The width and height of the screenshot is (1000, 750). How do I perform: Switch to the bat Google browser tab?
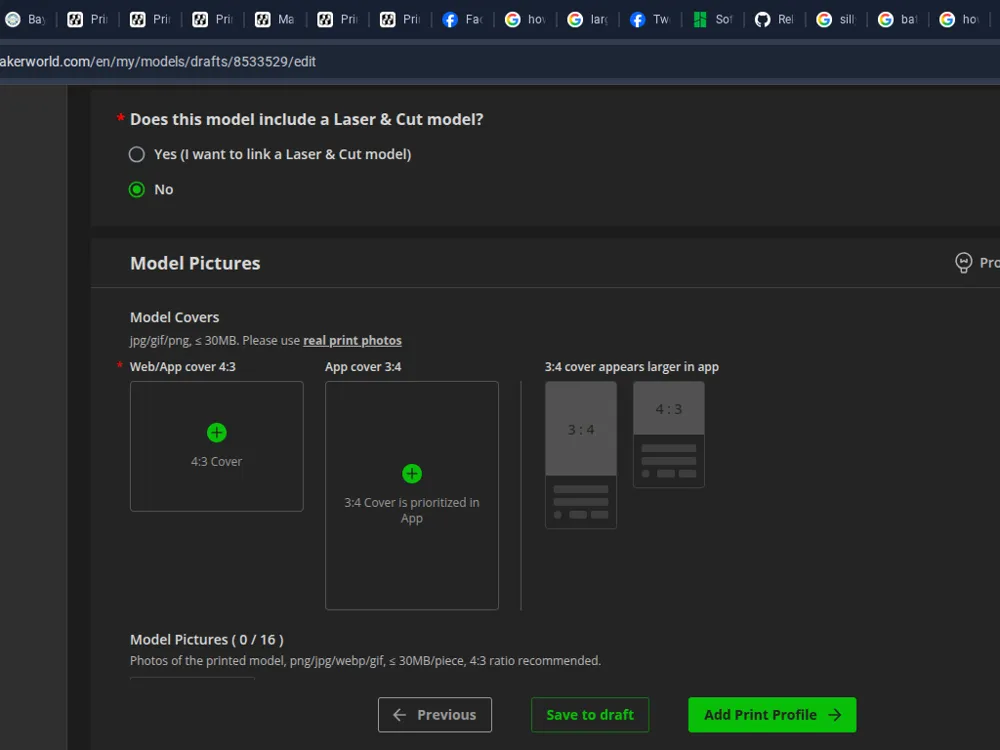coord(899,19)
